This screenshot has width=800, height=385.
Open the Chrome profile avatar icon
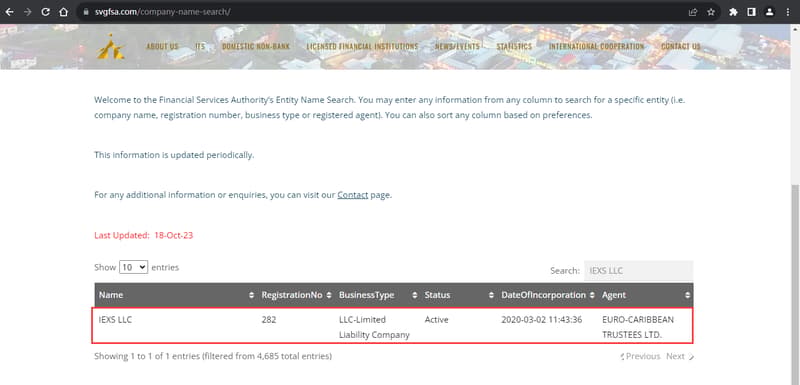pos(769,12)
